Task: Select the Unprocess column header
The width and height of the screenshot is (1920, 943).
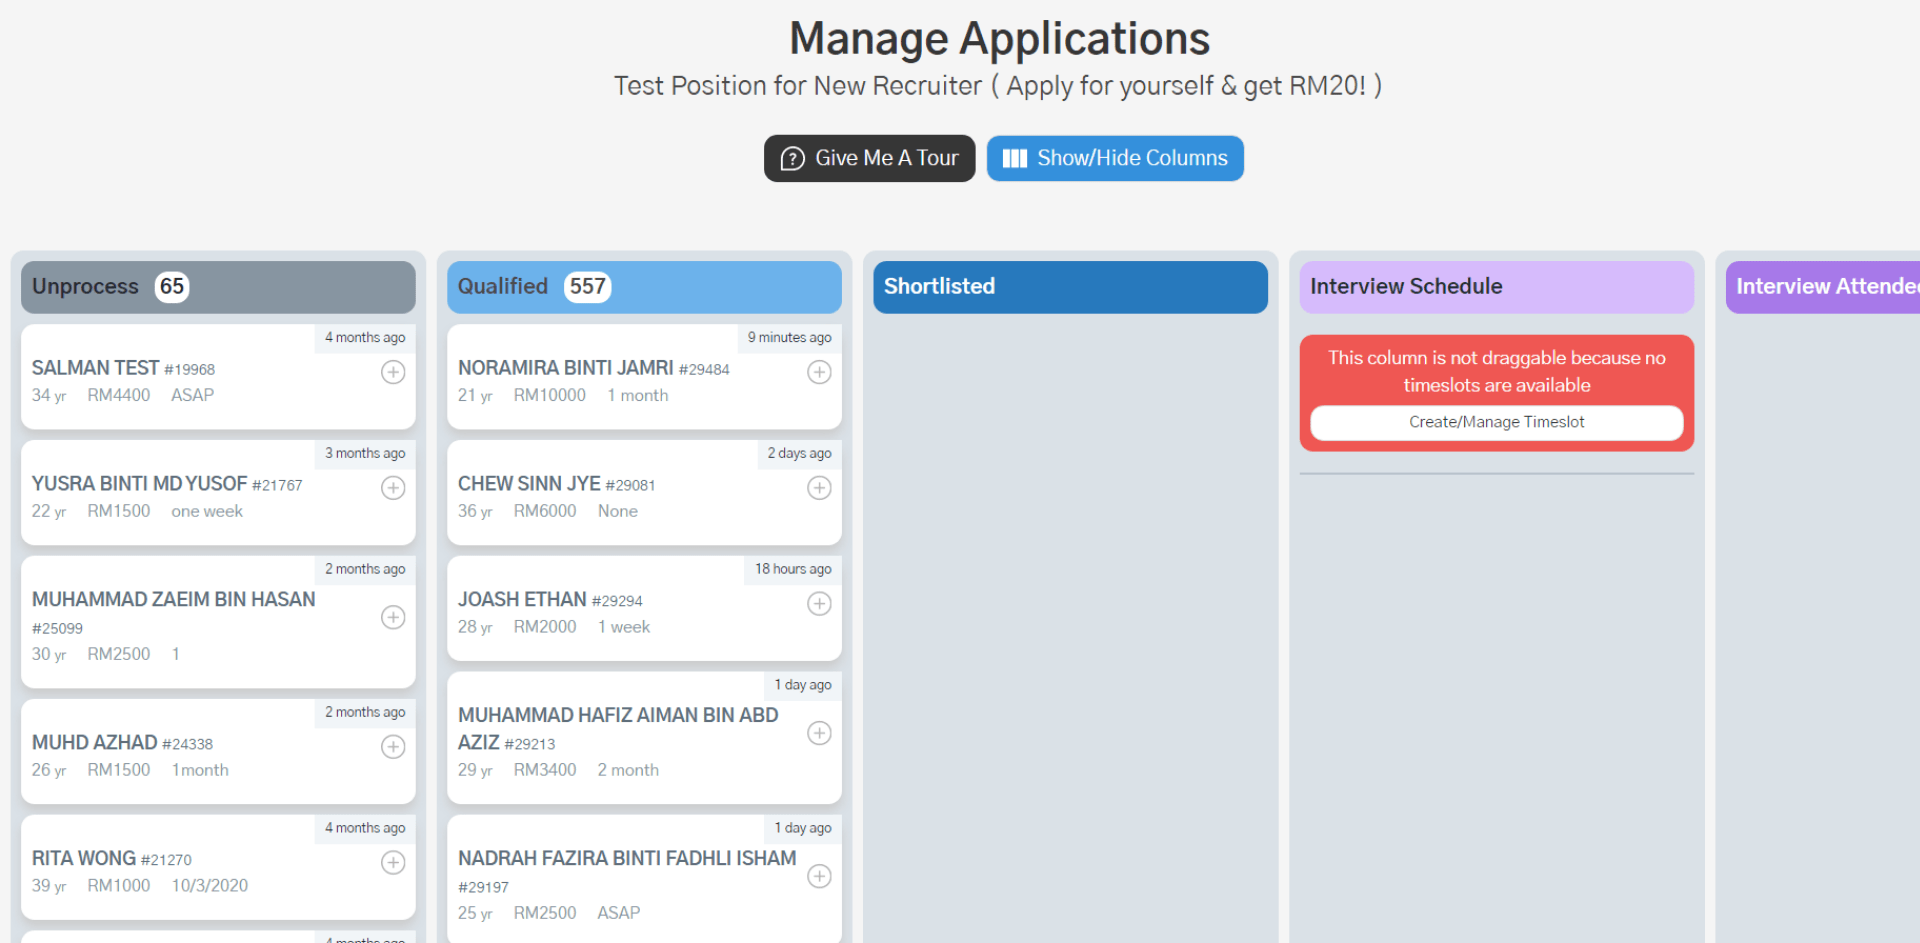Action: tap(218, 287)
